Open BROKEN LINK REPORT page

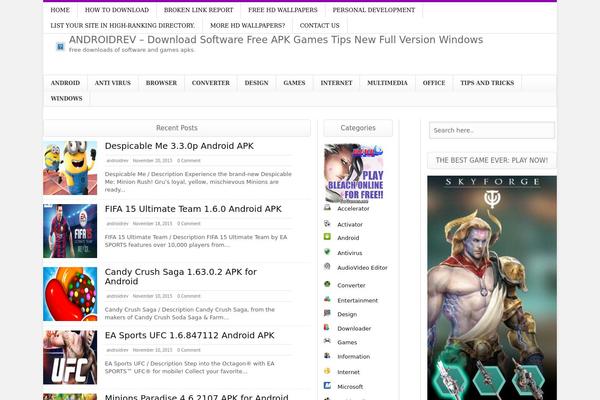198,10
